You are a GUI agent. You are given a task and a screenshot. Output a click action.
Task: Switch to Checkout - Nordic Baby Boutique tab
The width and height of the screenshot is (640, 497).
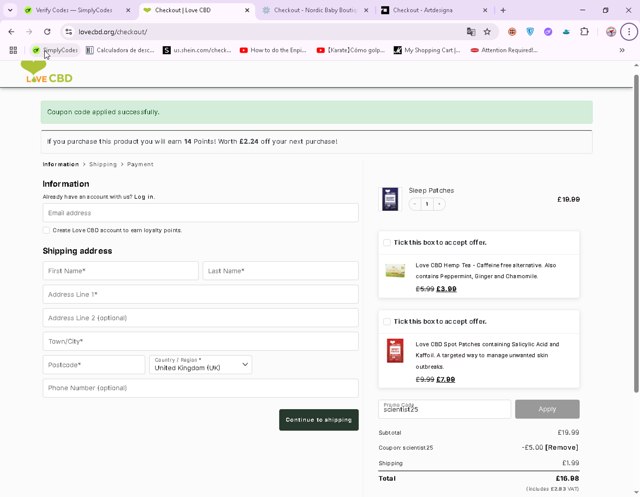(x=315, y=10)
